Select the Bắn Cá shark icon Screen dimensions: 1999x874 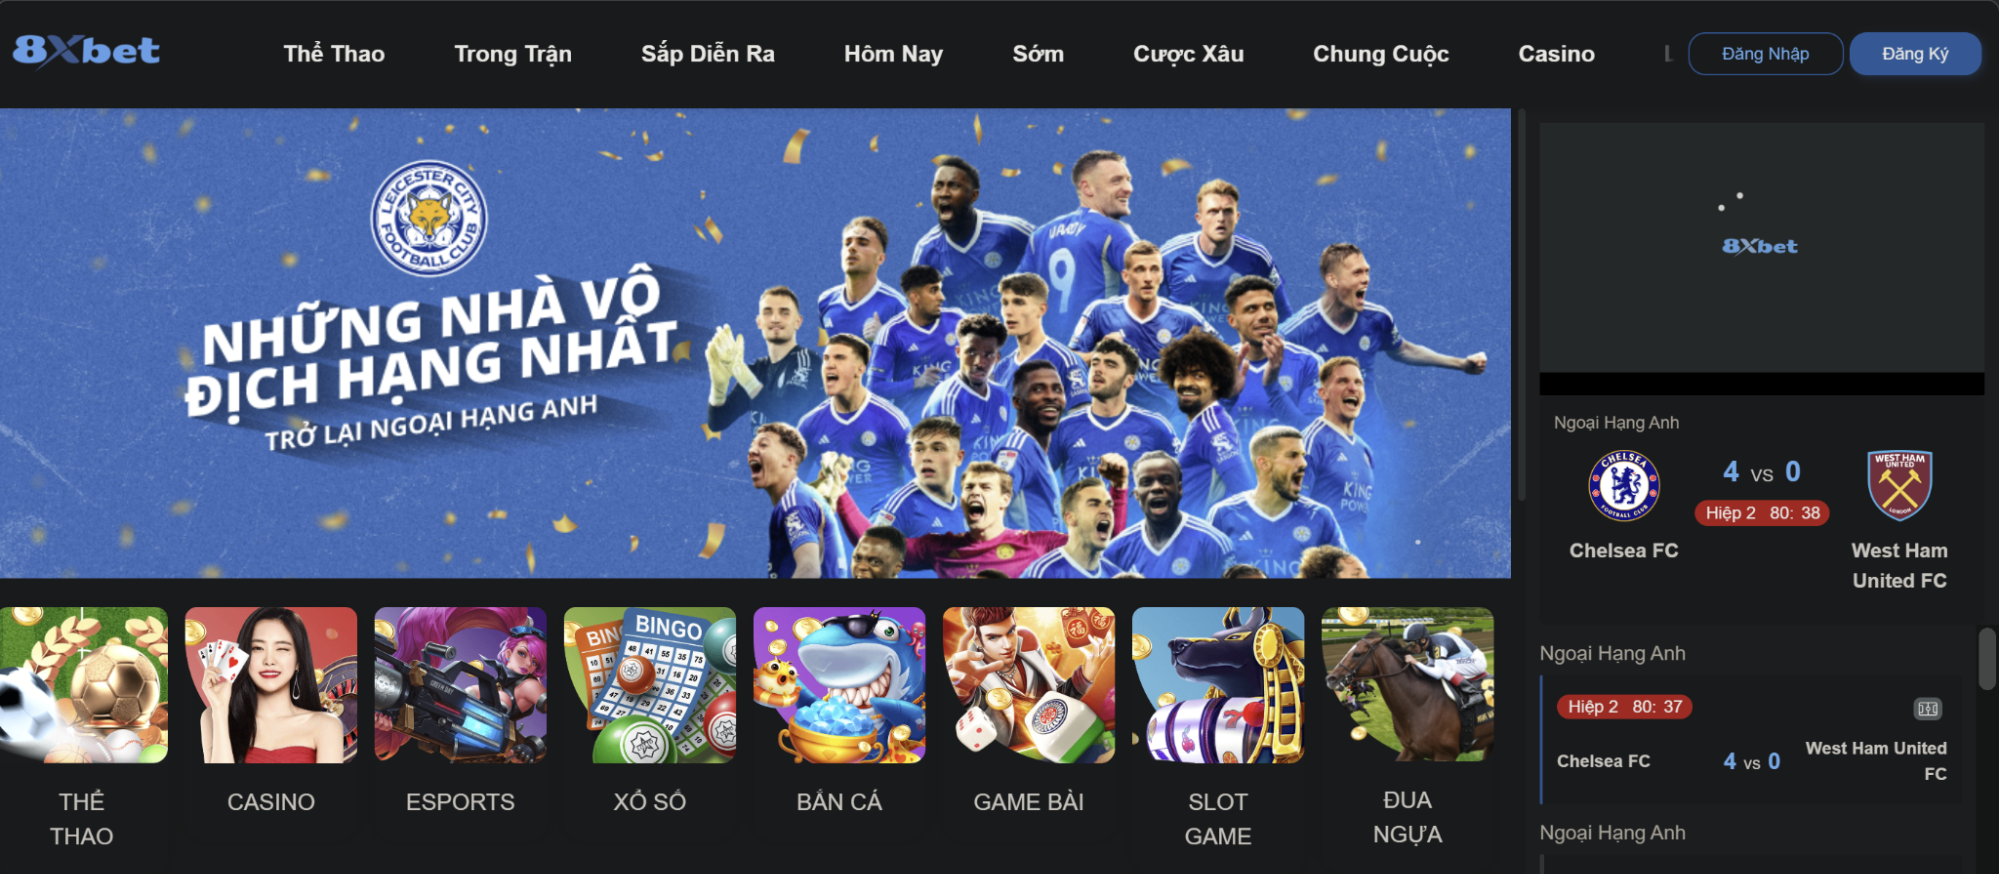coord(839,685)
